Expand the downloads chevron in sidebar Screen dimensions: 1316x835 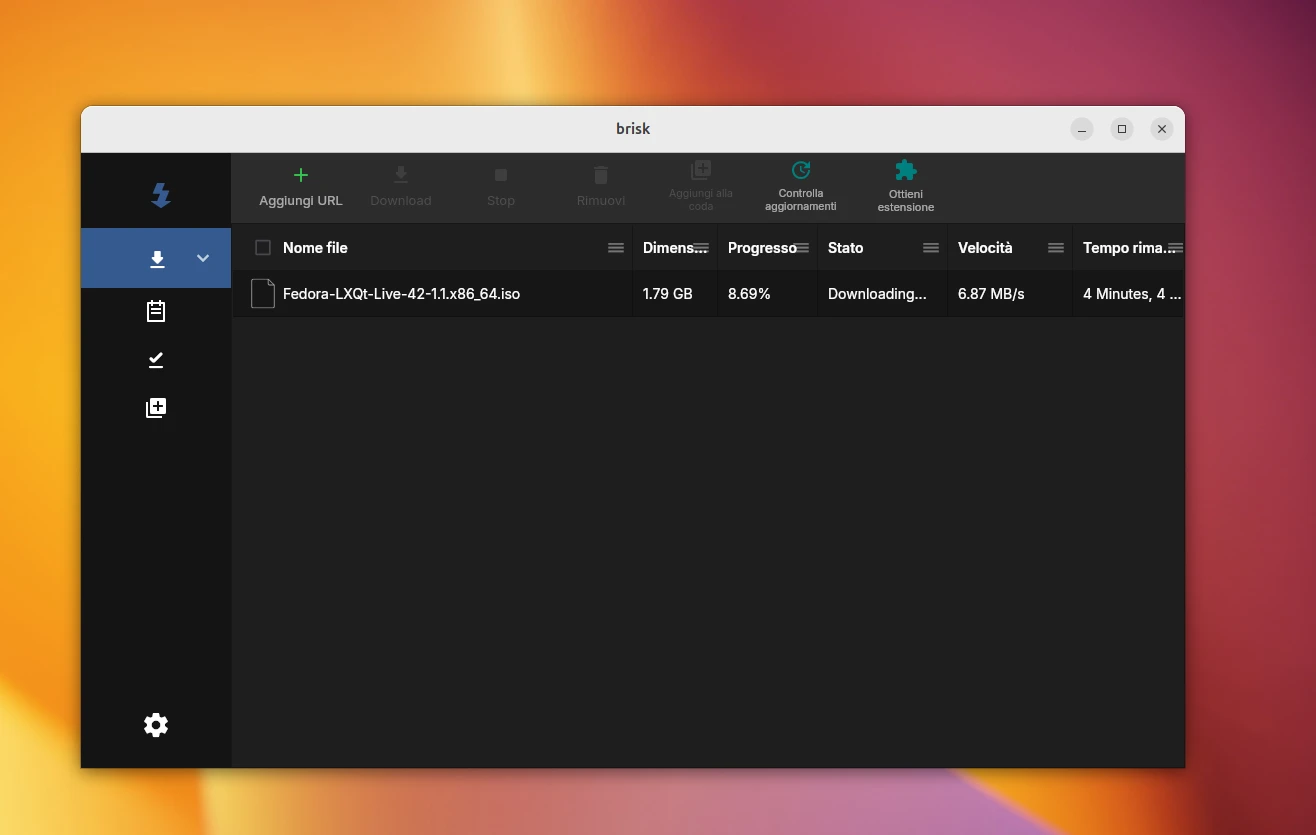coord(203,258)
